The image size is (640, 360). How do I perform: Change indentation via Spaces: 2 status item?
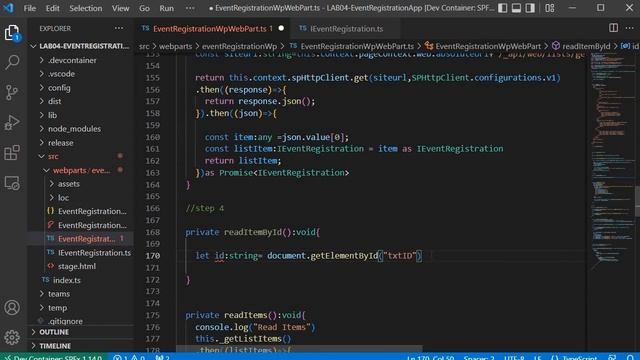479,357
